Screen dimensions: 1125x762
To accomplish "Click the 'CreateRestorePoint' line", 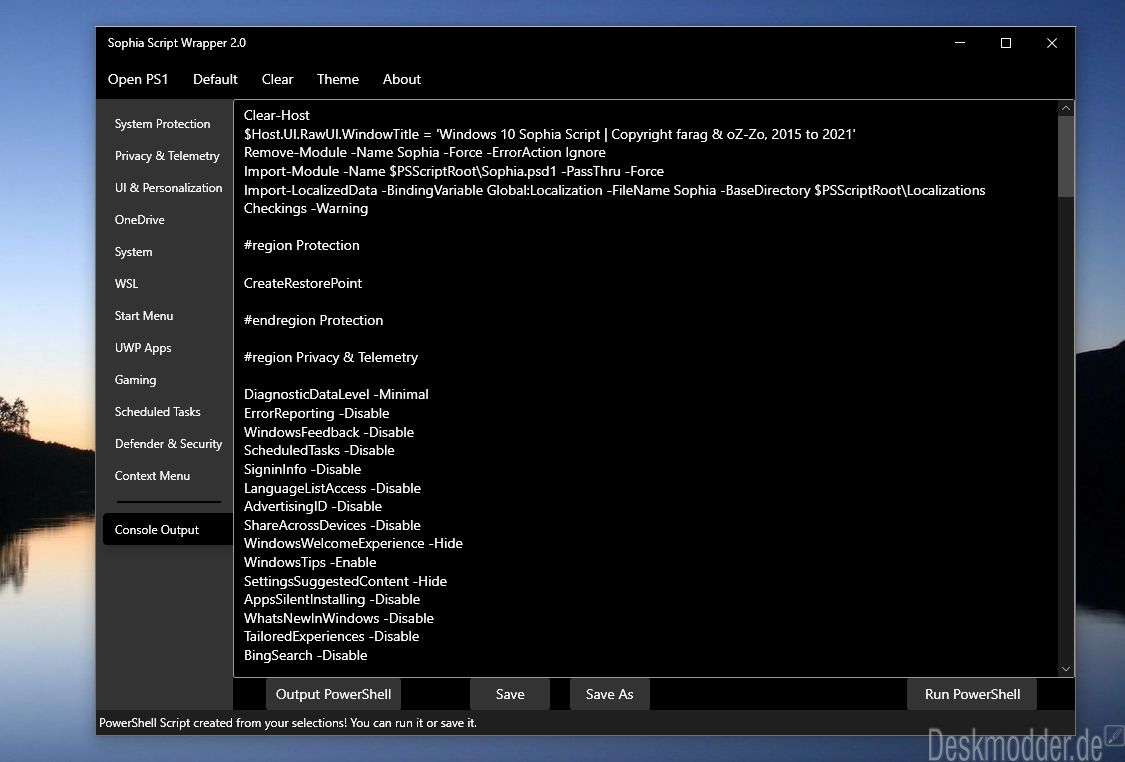I will click(303, 283).
